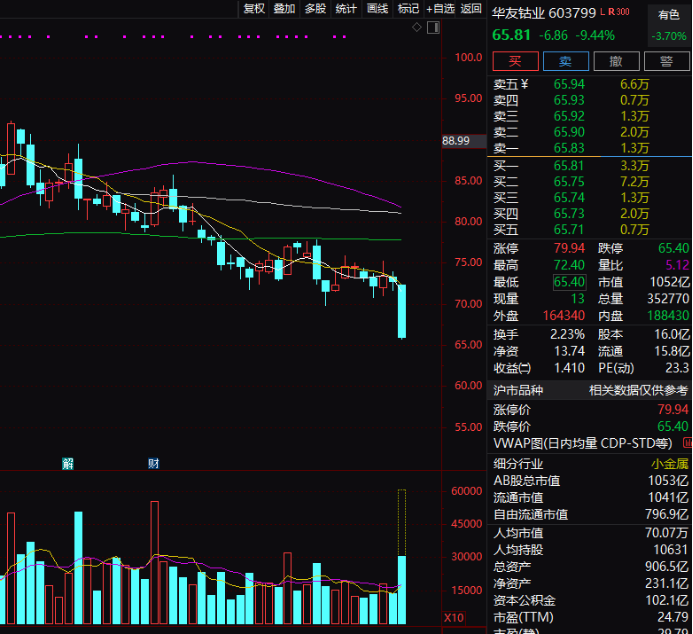Click the dashed yellow projected volume bar
Image resolution: width=693 pixels, height=634 pixels.
pyautogui.click(x=402, y=522)
